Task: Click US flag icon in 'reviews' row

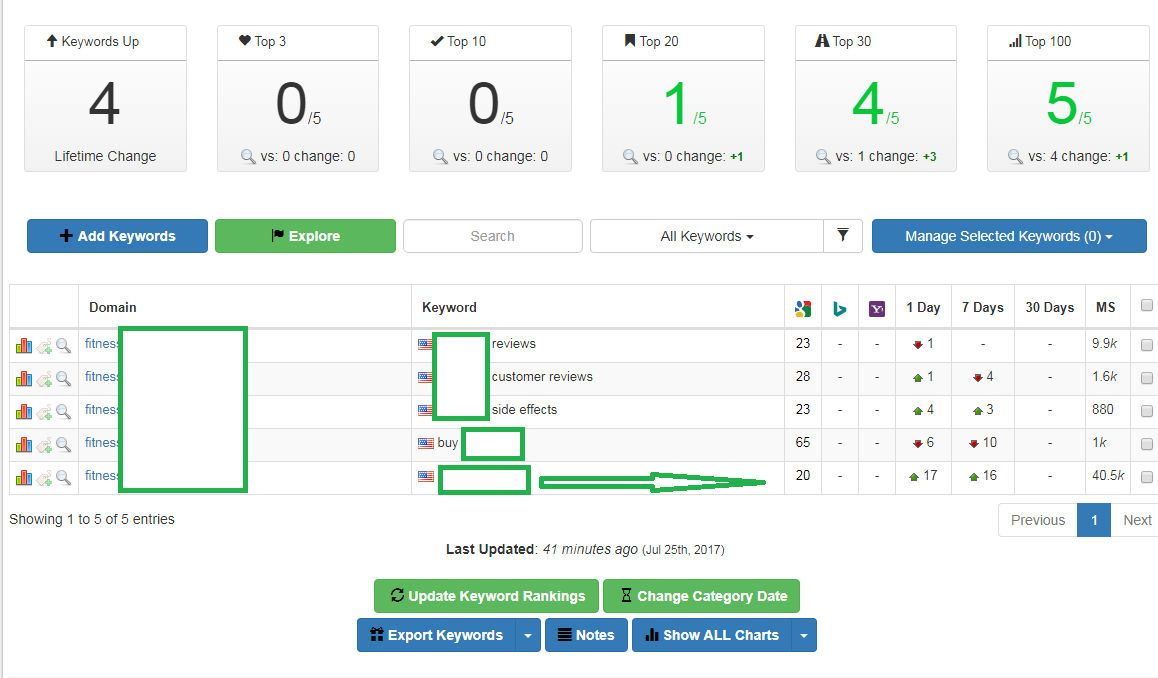Action: tap(425, 343)
